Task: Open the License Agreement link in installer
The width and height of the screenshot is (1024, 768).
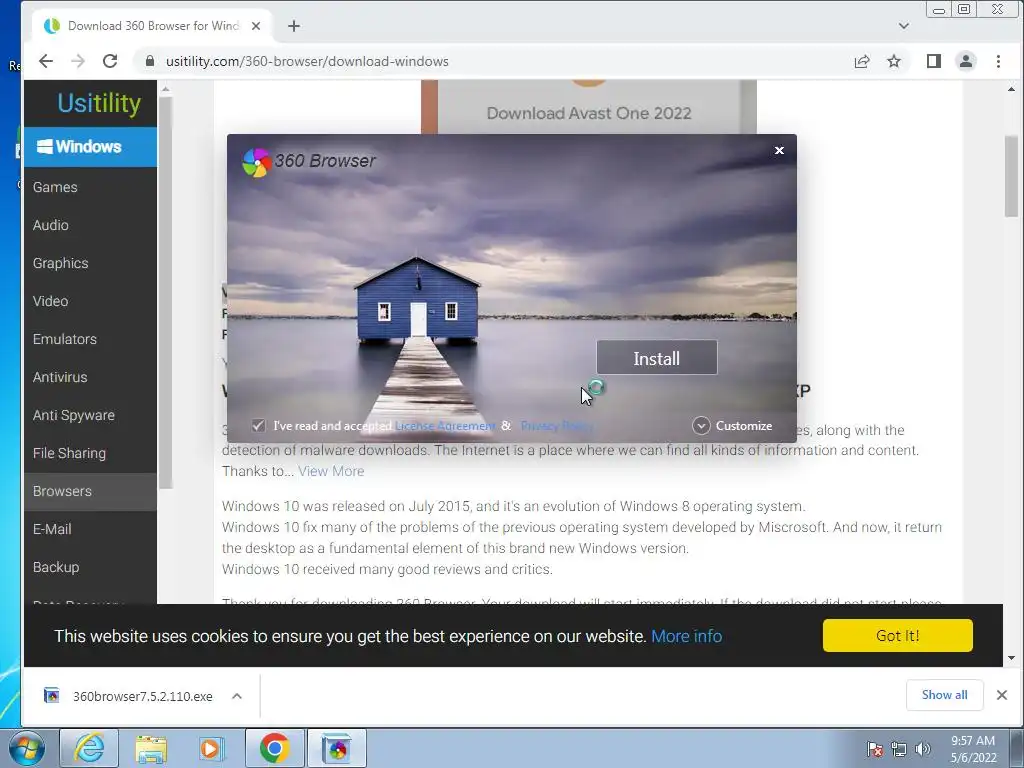Action: 445,426
